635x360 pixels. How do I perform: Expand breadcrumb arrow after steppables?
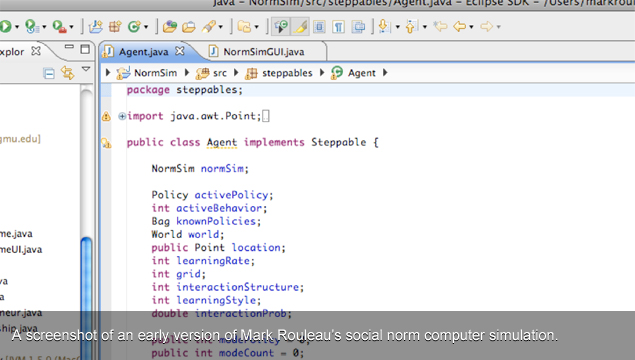(322, 72)
